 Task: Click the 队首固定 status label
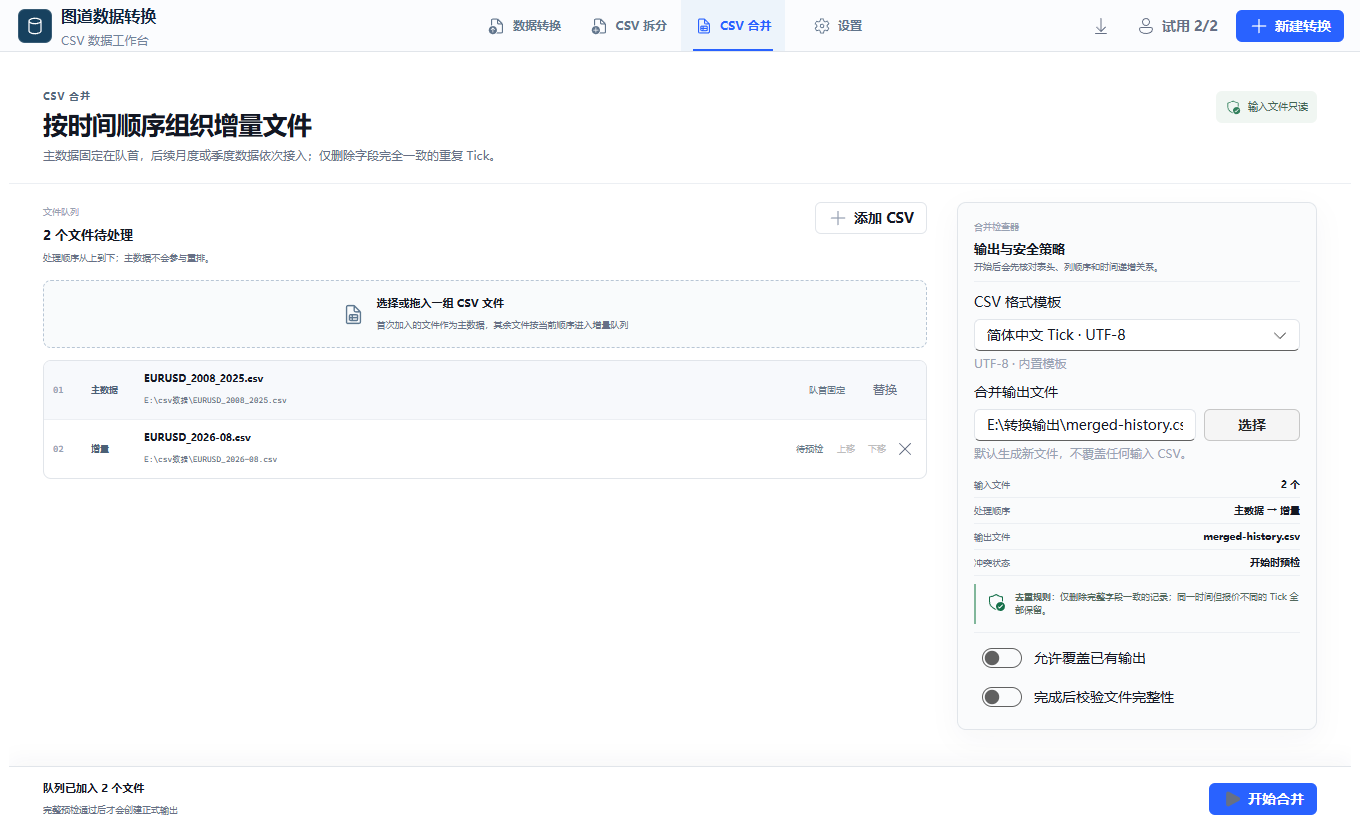(827, 390)
